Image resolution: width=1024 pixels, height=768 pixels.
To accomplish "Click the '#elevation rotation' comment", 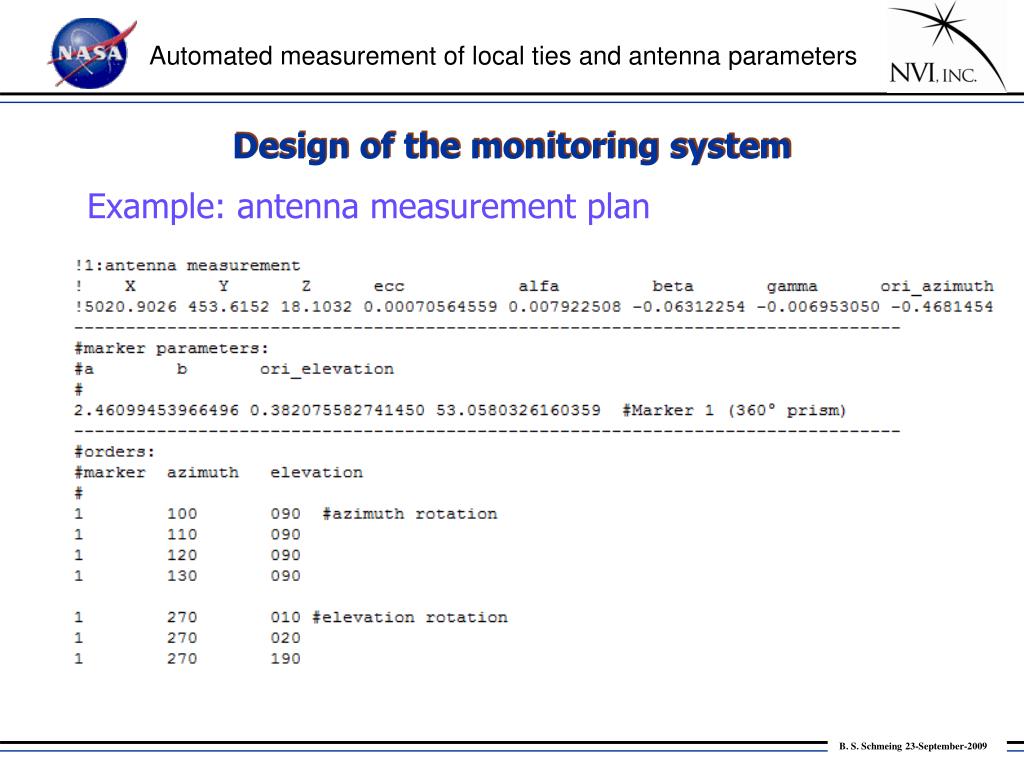I will click(x=409, y=618).
